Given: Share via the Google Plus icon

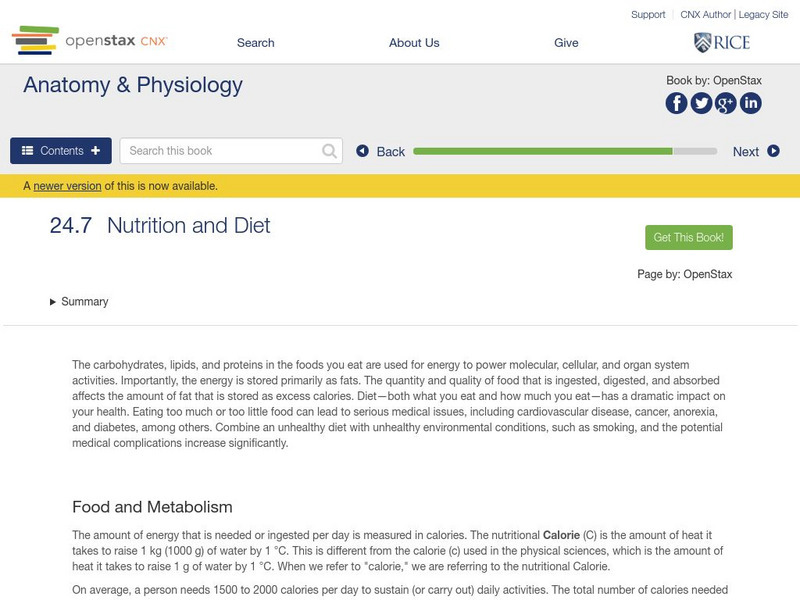Looking at the screenshot, I should [726, 103].
